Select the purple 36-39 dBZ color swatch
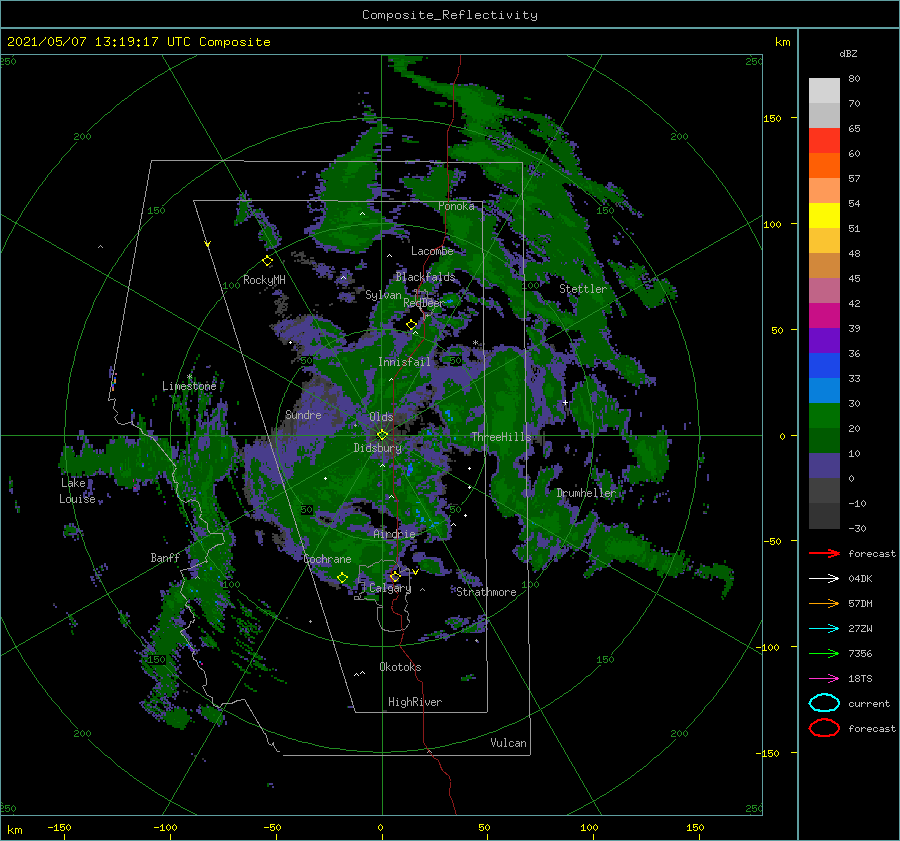Screen dimensions: 900x841 824,341
